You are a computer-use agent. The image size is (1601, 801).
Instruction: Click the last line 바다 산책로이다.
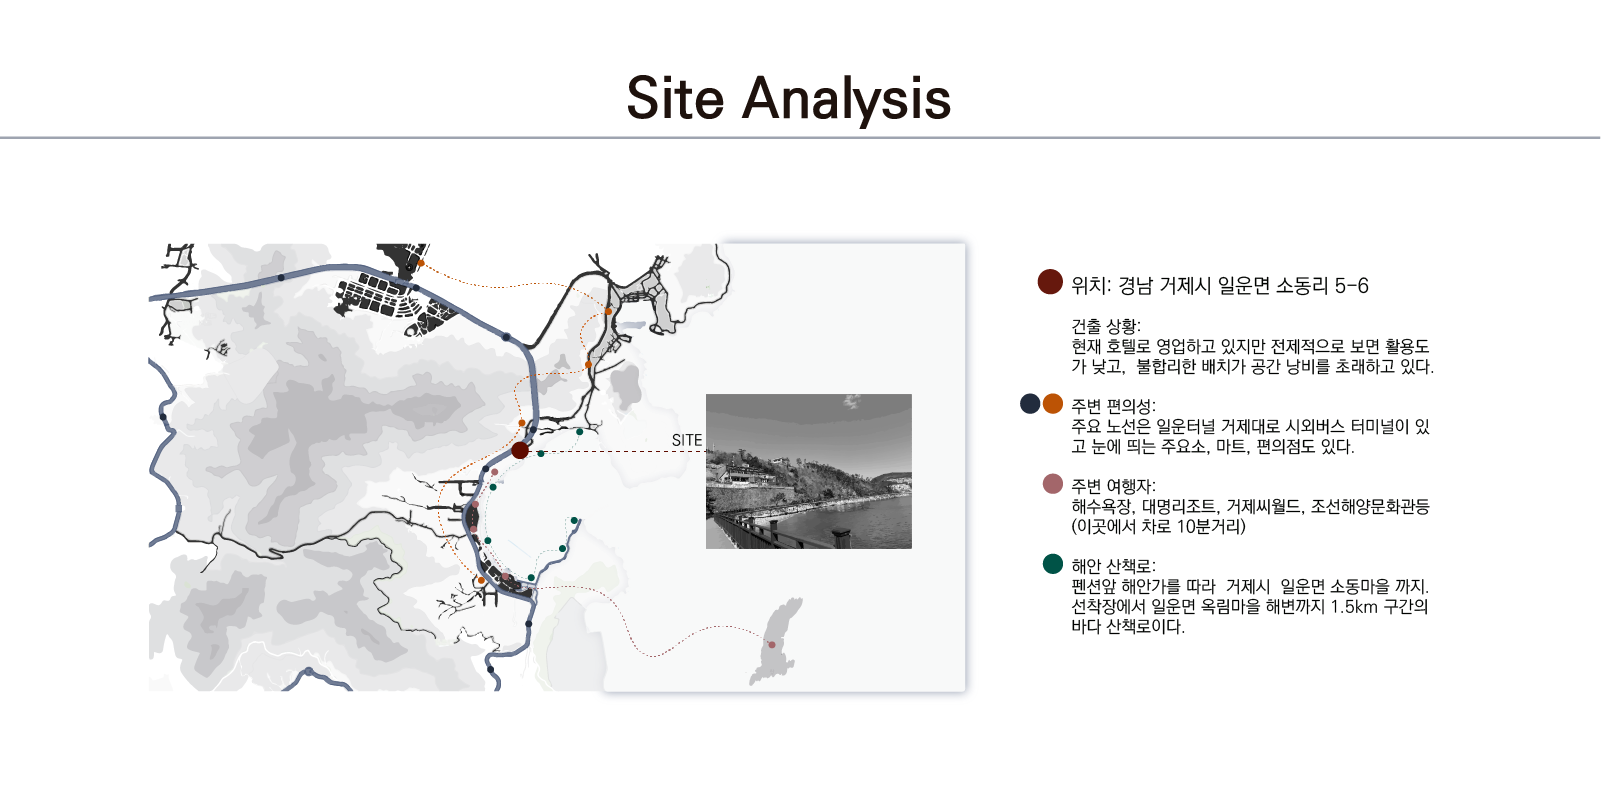click(1128, 626)
